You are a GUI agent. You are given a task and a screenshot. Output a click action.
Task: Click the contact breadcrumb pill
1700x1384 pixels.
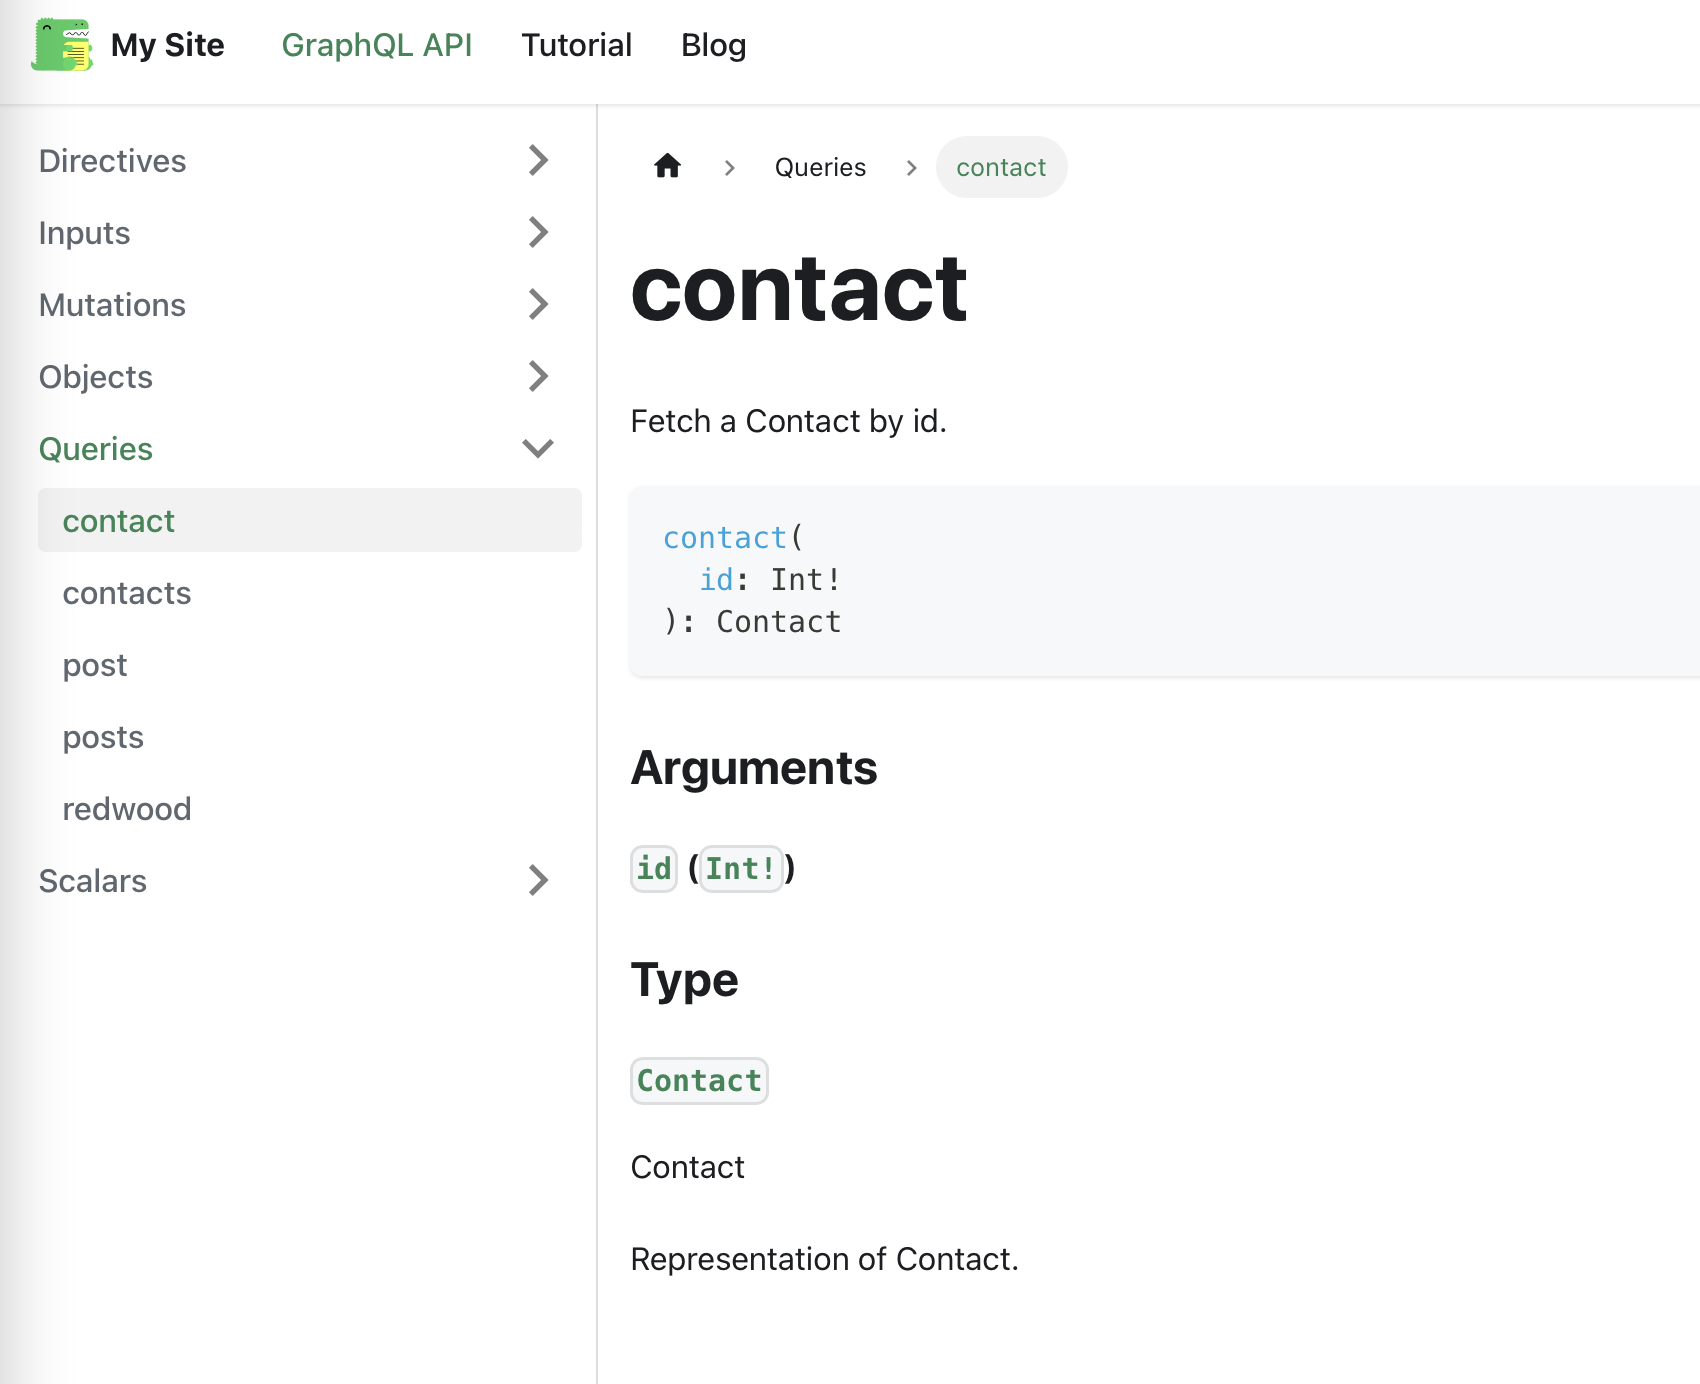[1001, 167]
